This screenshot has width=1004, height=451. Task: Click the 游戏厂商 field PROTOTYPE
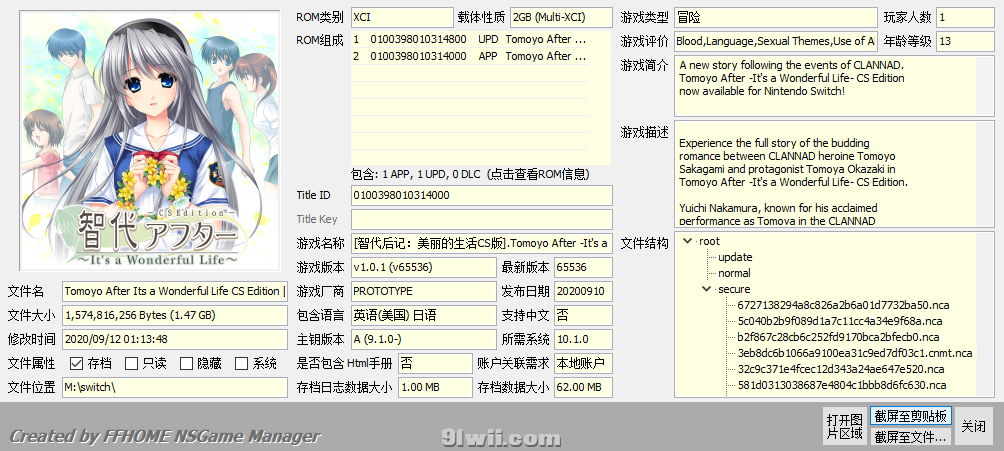click(x=423, y=291)
